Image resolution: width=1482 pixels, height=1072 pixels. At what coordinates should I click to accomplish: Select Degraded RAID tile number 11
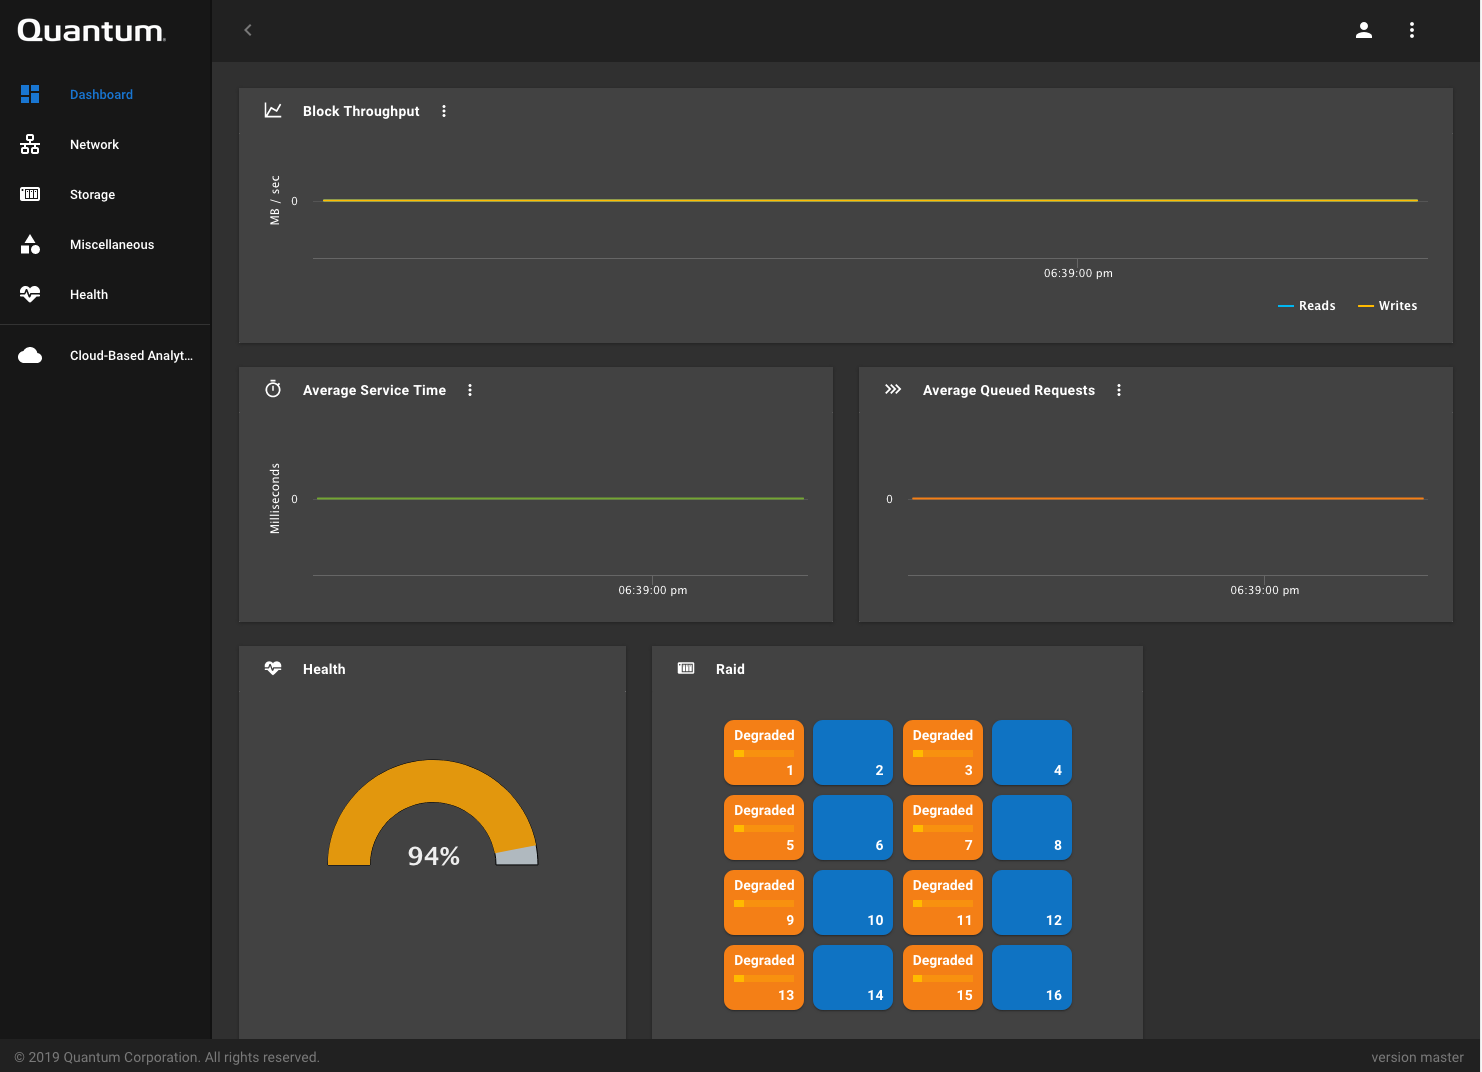[942, 902]
